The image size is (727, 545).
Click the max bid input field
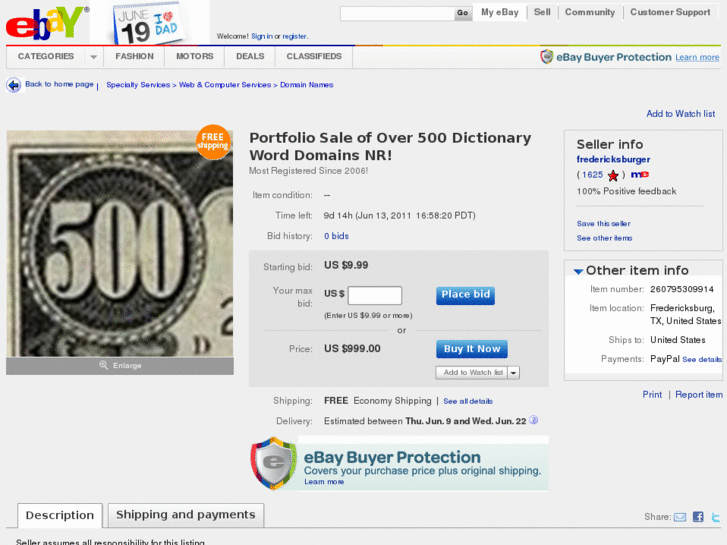click(x=374, y=295)
